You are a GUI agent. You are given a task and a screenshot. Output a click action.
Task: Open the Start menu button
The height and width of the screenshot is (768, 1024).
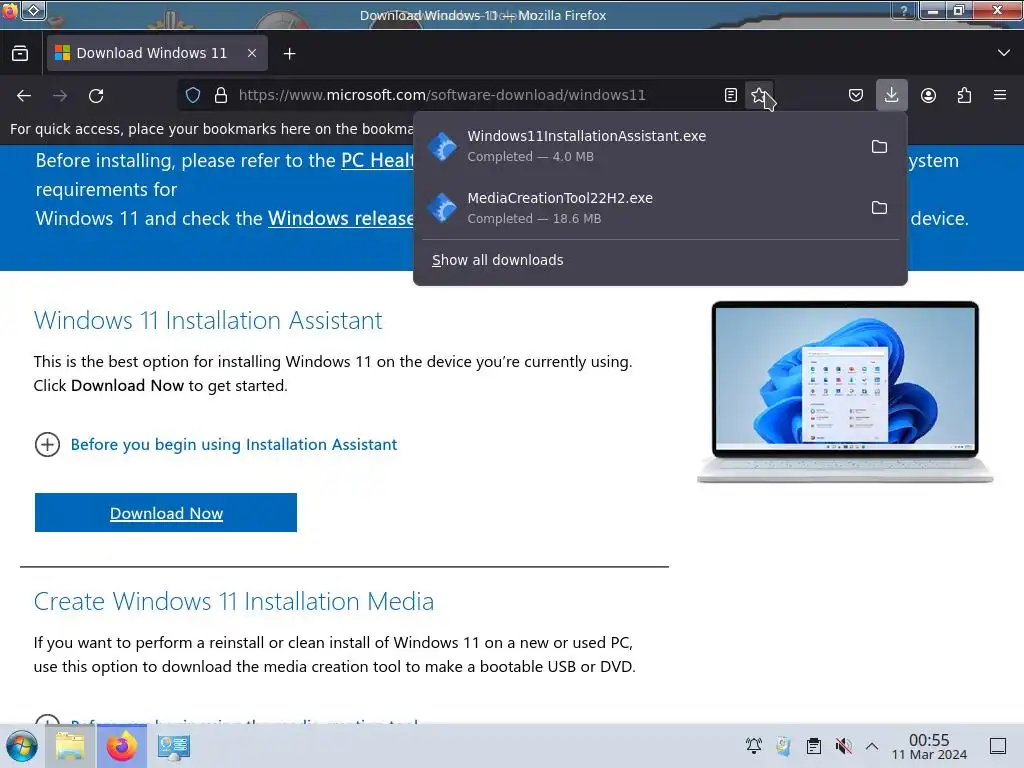pyautogui.click(x=22, y=746)
